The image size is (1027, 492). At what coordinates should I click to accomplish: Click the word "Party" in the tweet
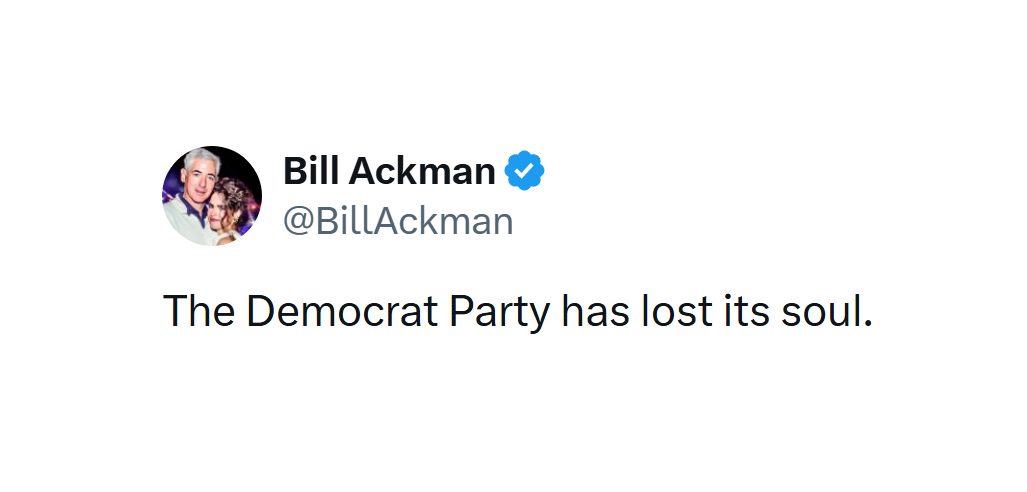[x=499, y=311]
